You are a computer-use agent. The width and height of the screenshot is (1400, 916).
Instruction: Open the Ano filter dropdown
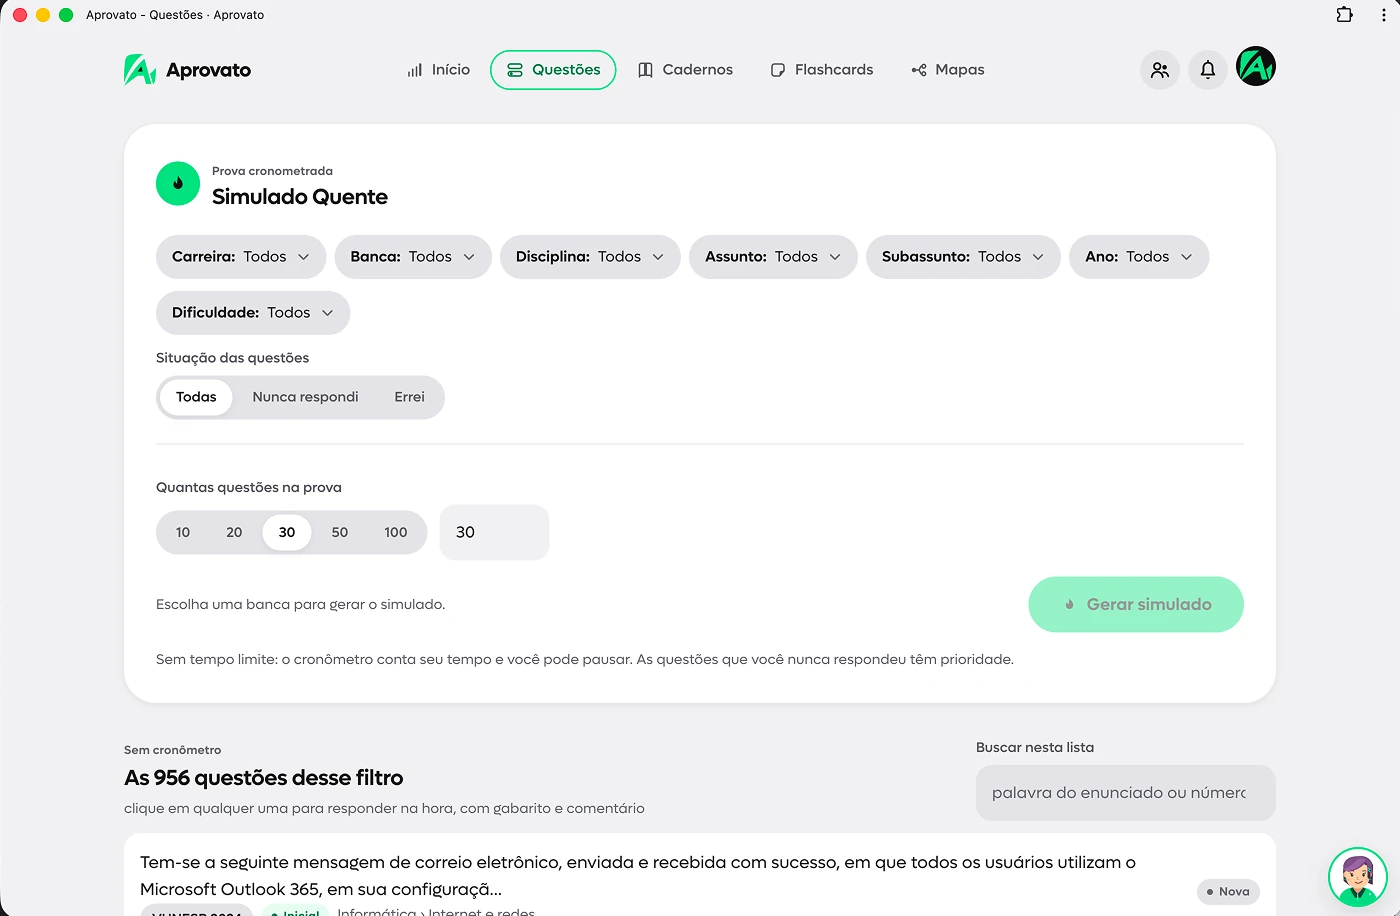(1139, 257)
